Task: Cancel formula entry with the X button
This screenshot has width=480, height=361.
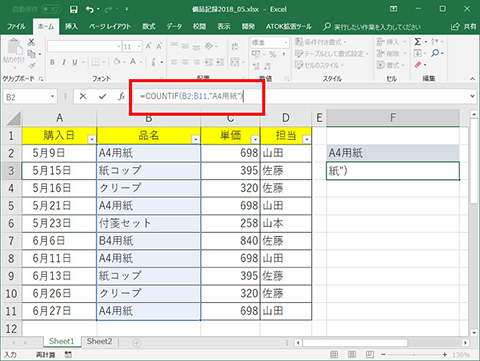Action: 83,97
